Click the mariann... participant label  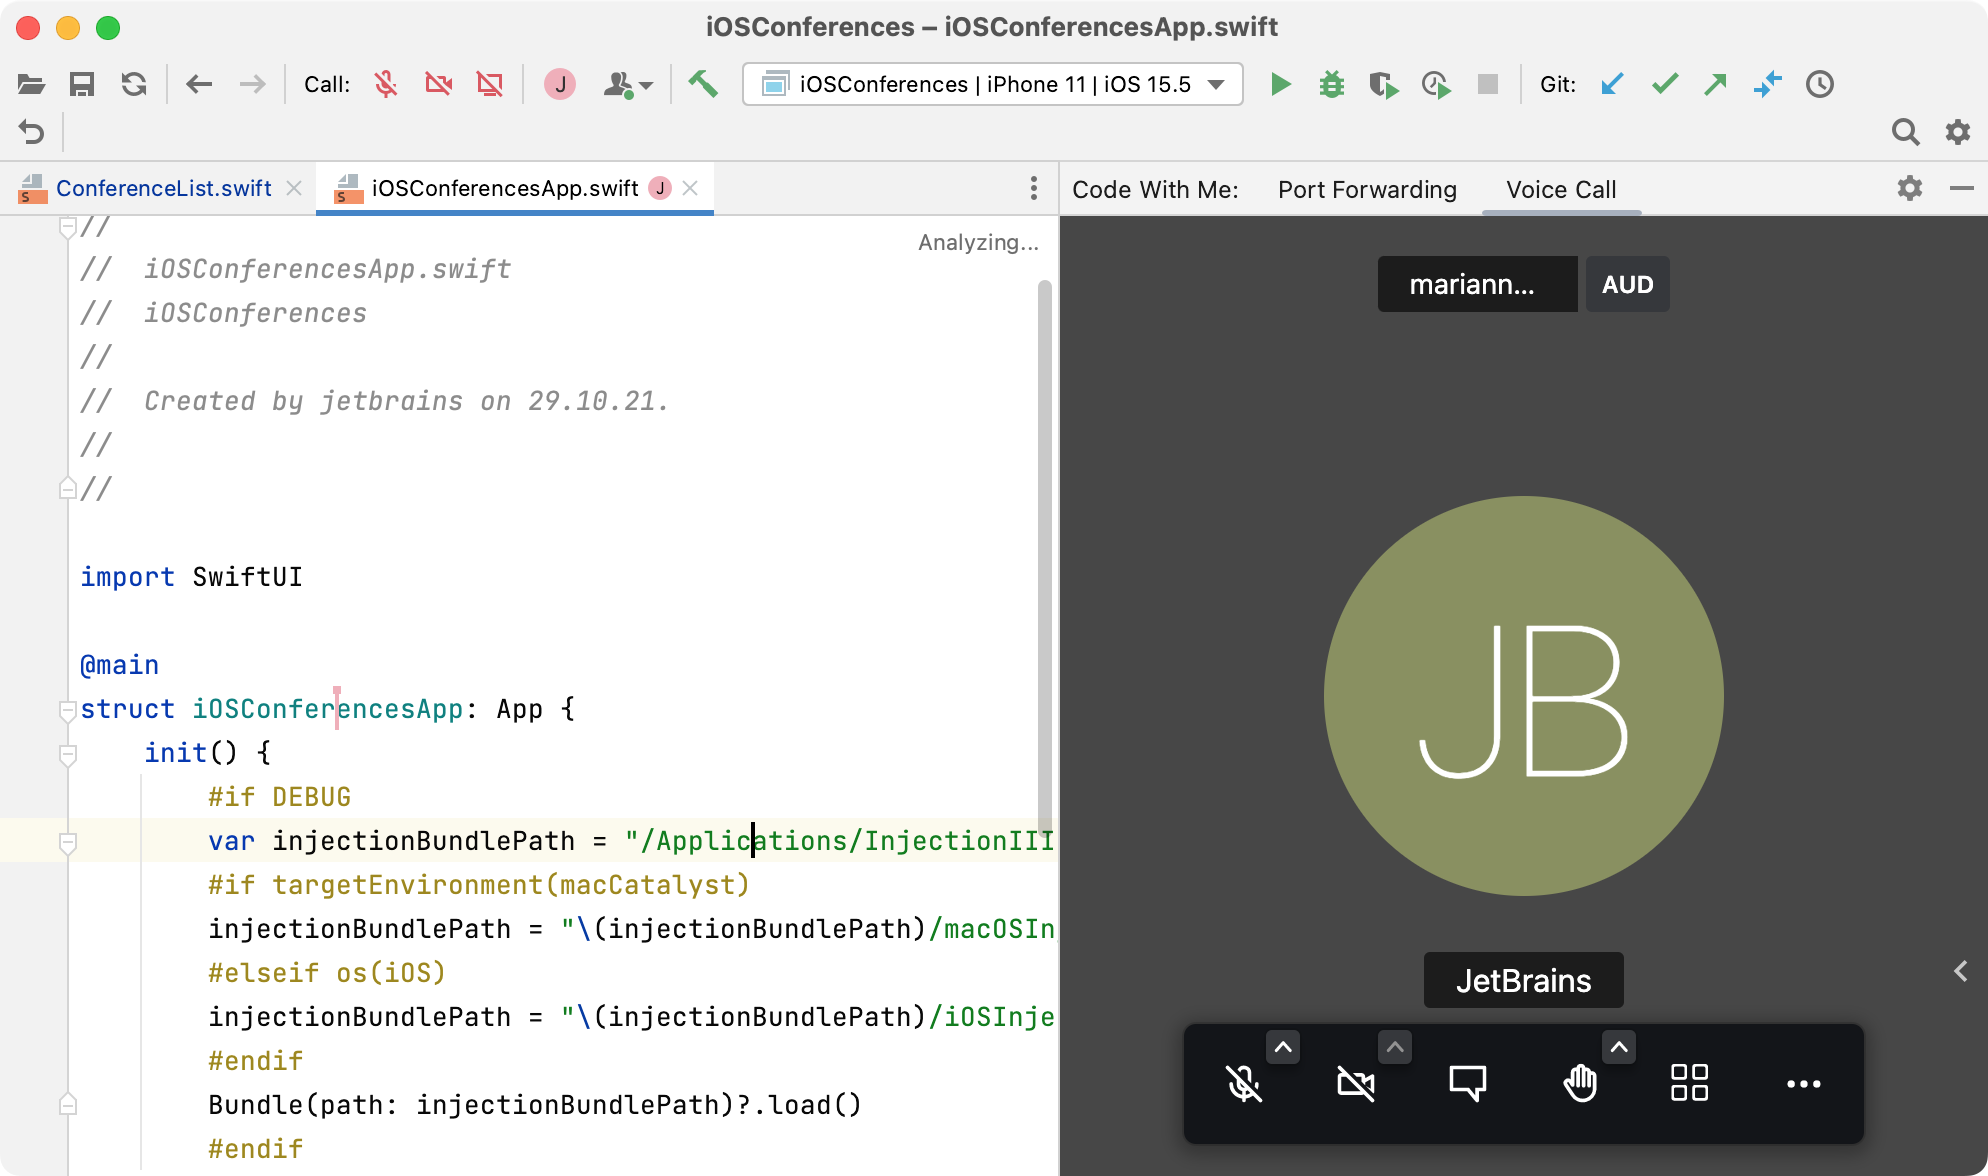pyautogui.click(x=1477, y=284)
